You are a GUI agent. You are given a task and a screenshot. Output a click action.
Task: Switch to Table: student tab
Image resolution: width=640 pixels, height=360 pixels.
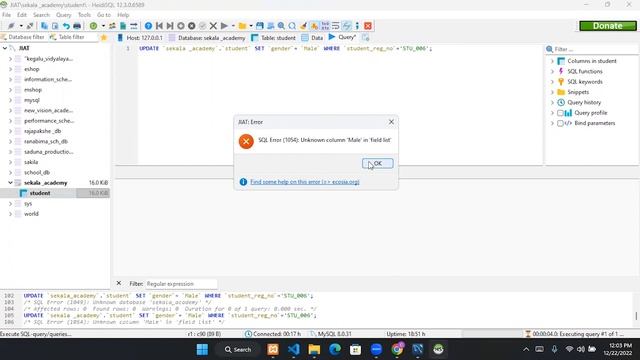coord(273,38)
